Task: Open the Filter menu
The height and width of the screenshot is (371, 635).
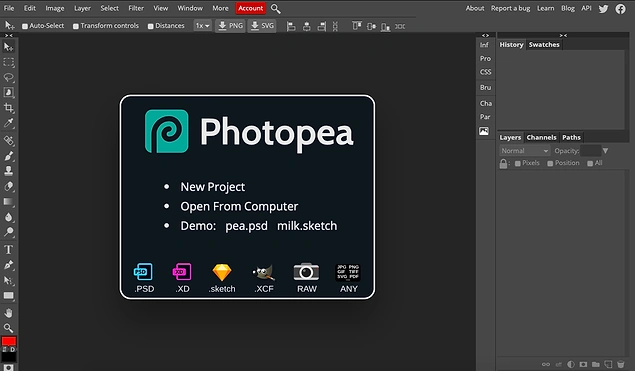Action: coord(136,8)
